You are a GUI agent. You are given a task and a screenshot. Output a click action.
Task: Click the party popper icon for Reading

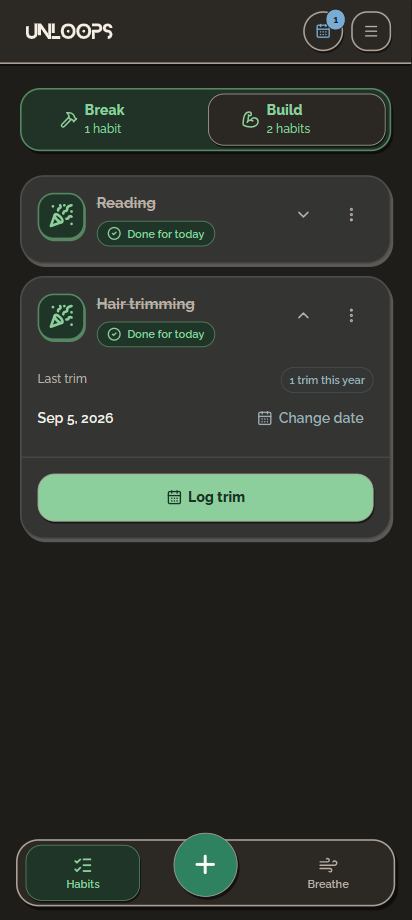[62, 217]
